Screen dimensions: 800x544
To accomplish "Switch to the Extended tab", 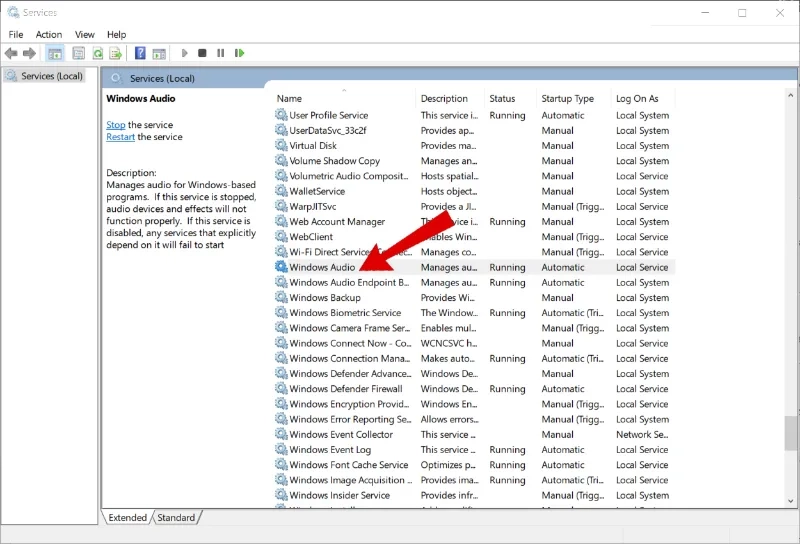I will tap(127, 517).
